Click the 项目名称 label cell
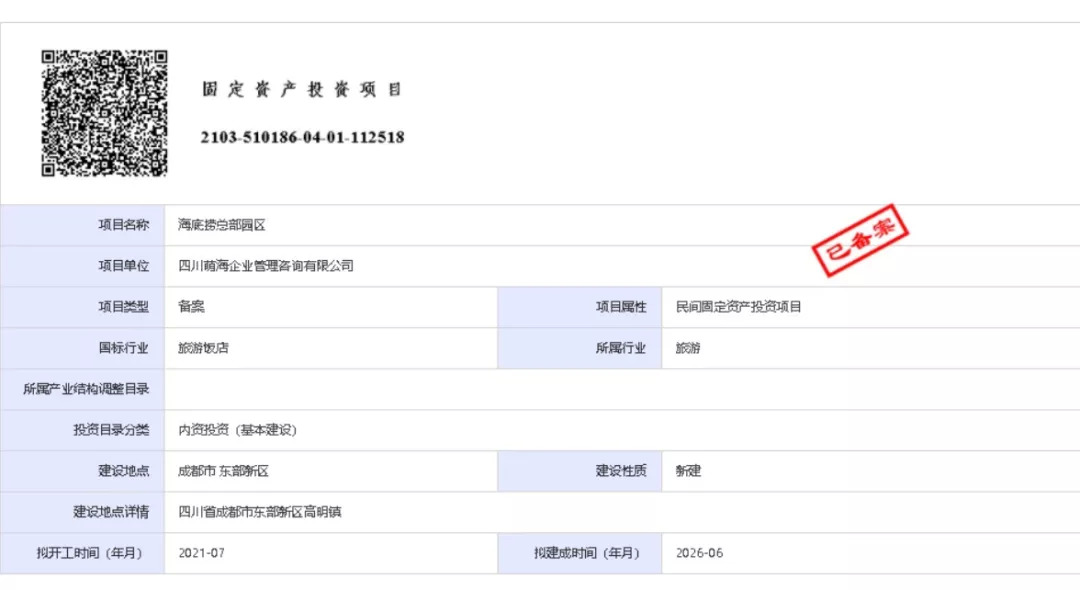 click(123, 225)
